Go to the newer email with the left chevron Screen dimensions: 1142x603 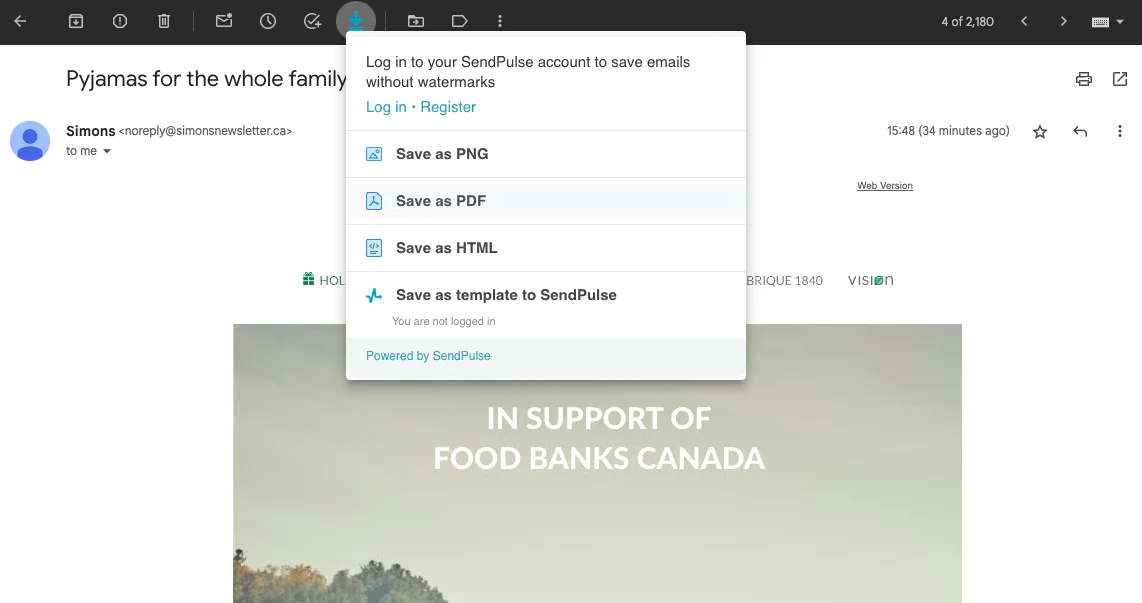pyautogui.click(x=1023, y=20)
